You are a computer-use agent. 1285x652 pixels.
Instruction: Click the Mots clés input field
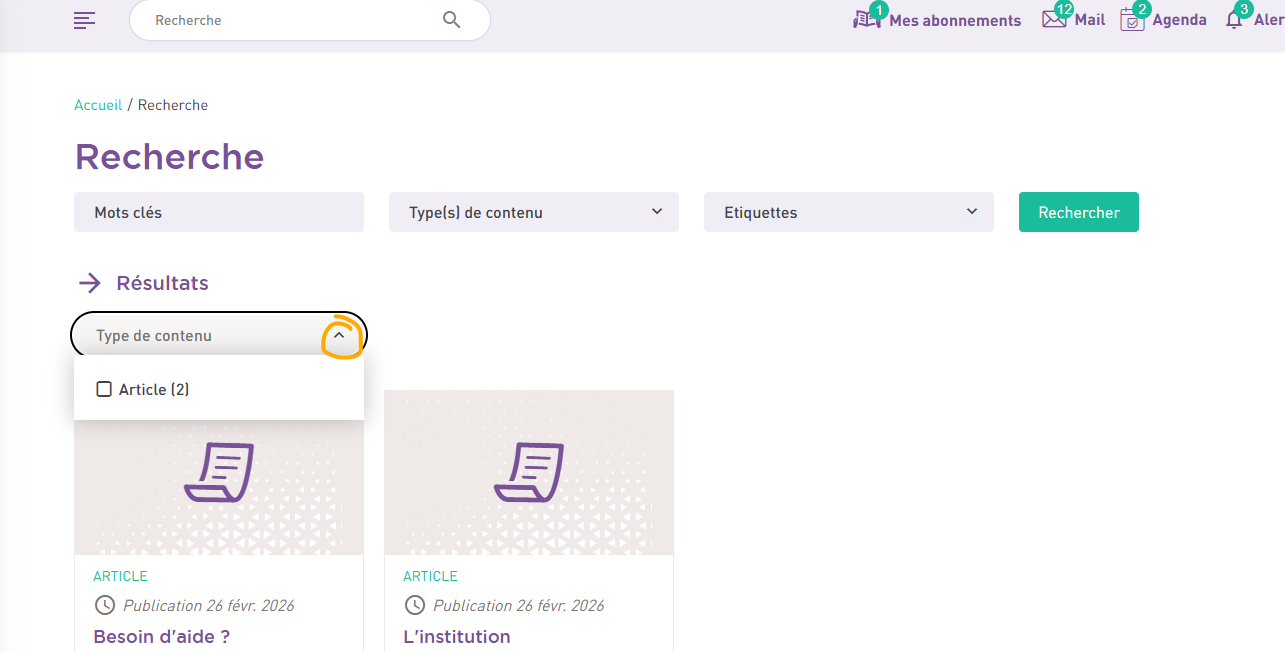pyautogui.click(x=218, y=212)
